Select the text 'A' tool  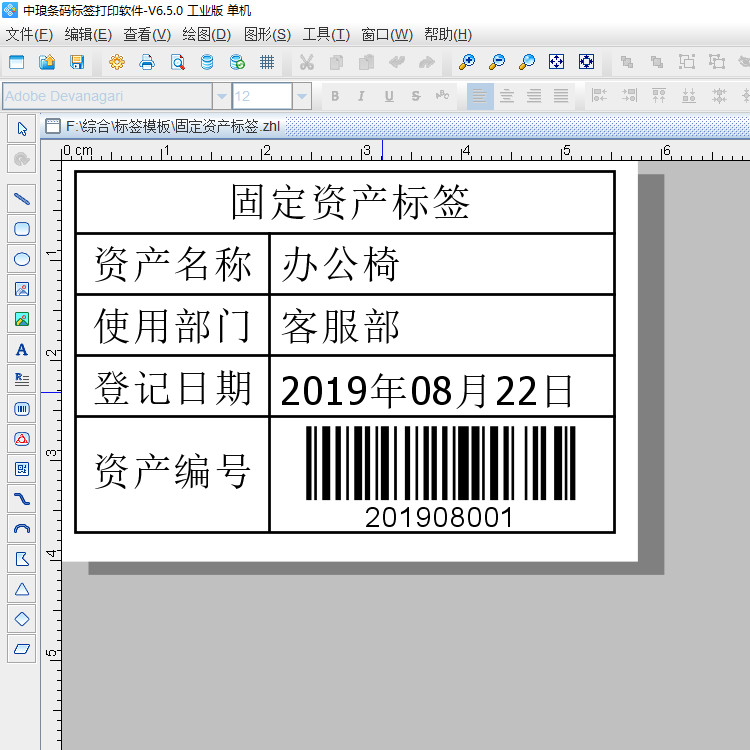[22, 350]
